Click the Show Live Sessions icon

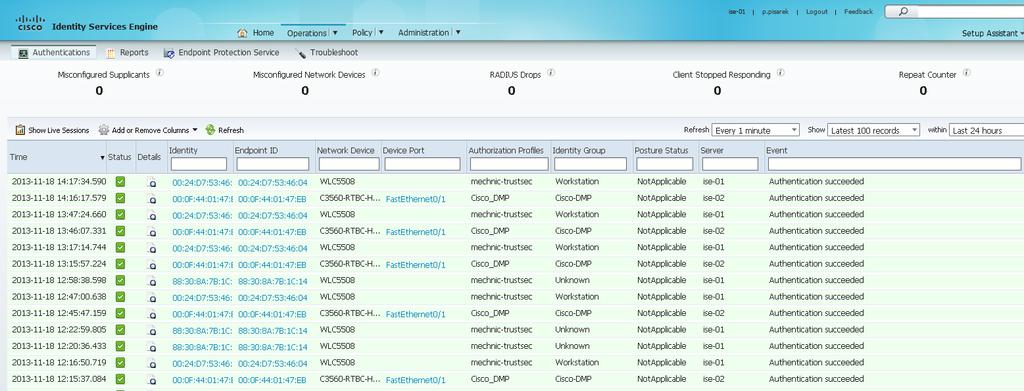pyautogui.click(x=20, y=130)
